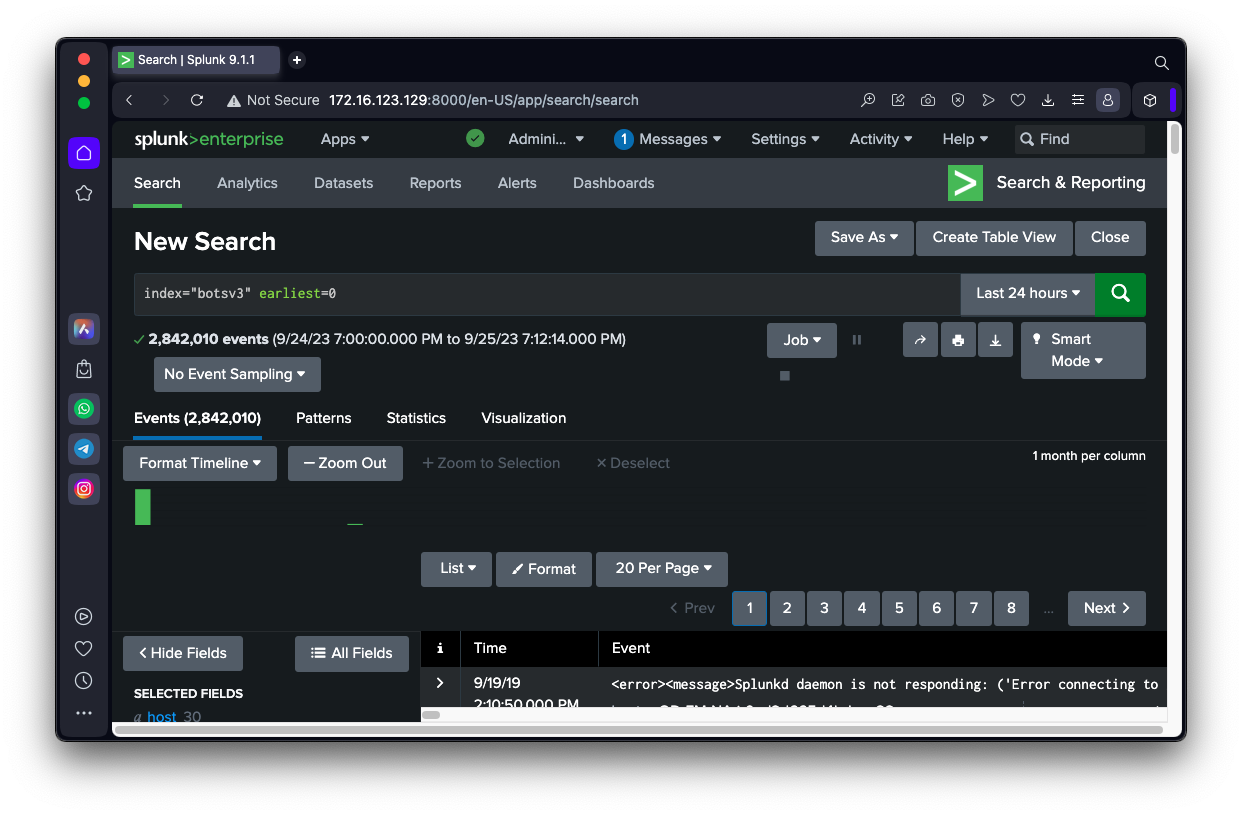Click the browser downloads icon in the address bar
The height and width of the screenshot is (815, 1242).
click(1048, 100)
